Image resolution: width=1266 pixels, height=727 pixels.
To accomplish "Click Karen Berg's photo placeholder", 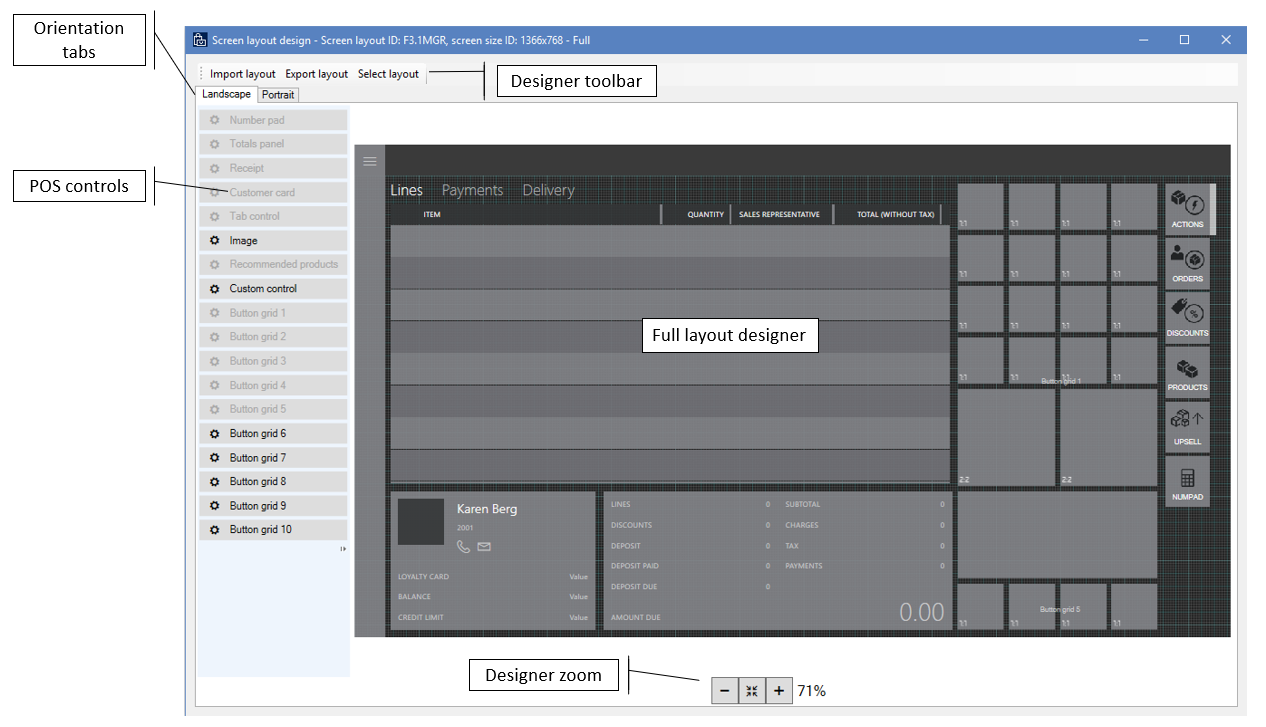I will (x=421, y=521).
